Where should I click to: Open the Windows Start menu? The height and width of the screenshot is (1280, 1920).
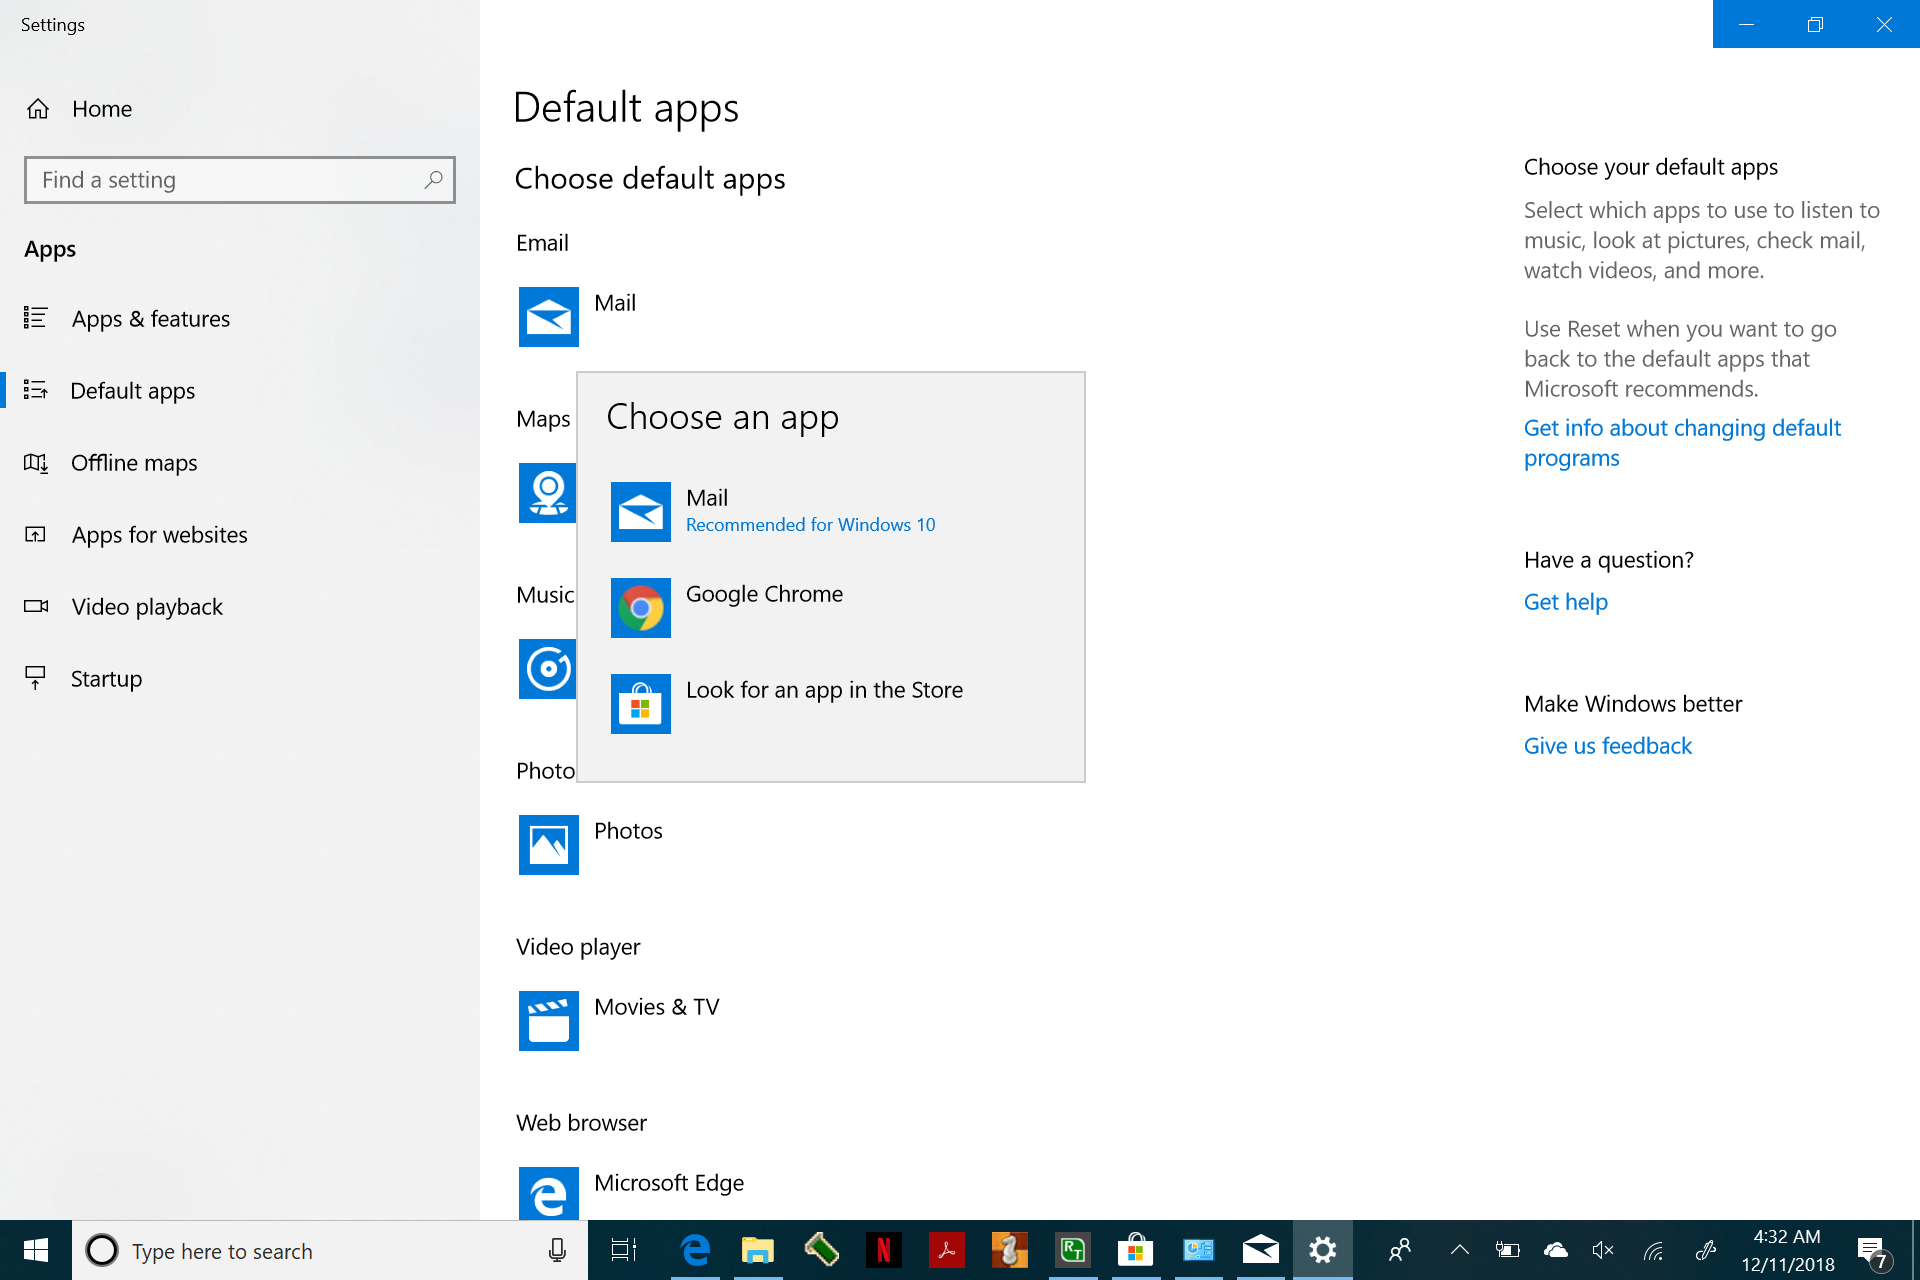point(36,1250)
